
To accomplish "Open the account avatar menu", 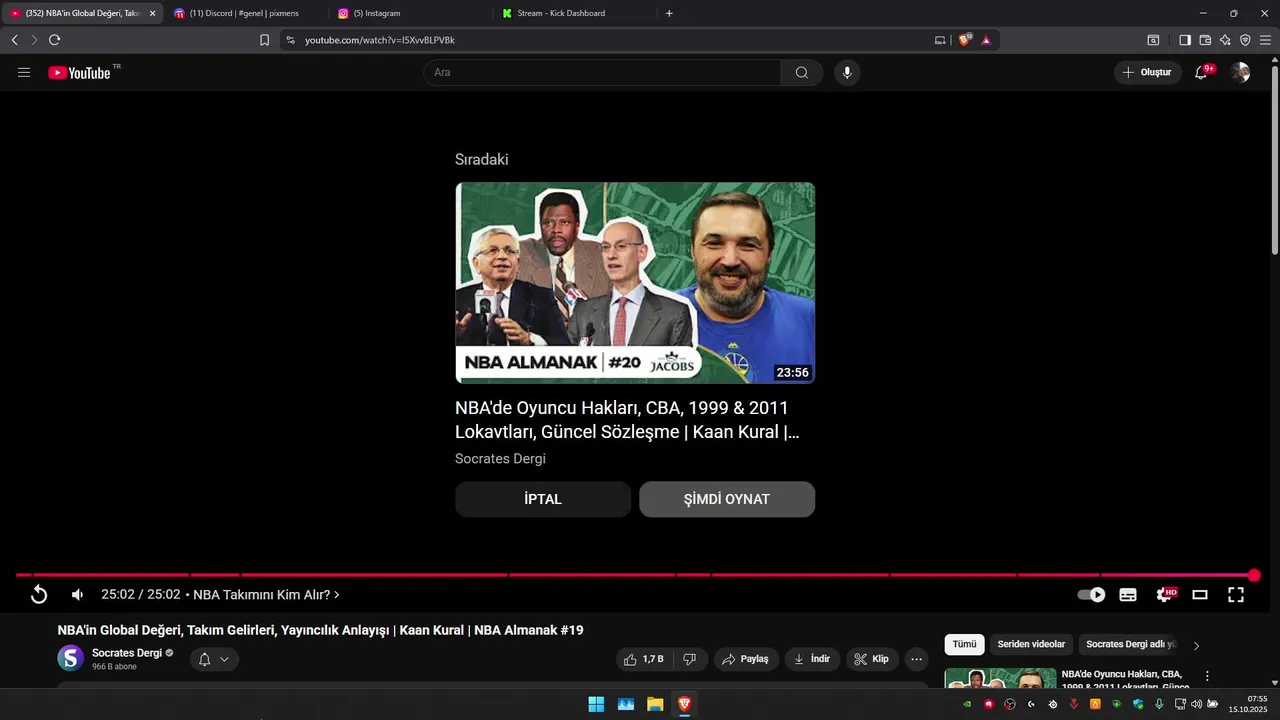I will tap(1241, 73).
